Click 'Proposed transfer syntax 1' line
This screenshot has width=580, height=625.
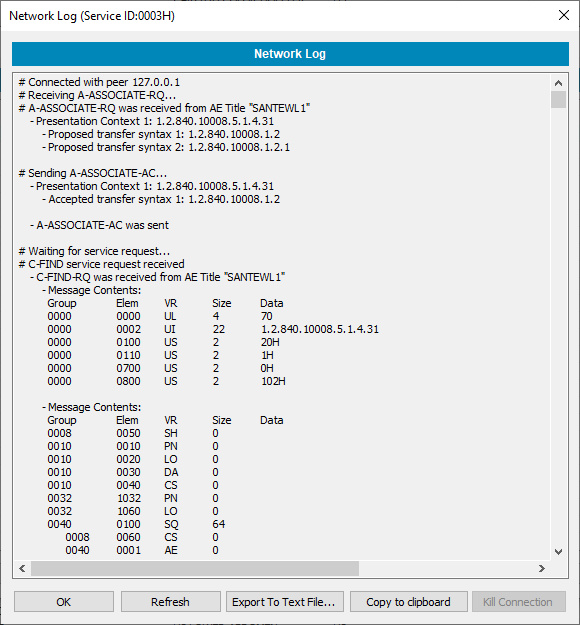click(161, 134)
